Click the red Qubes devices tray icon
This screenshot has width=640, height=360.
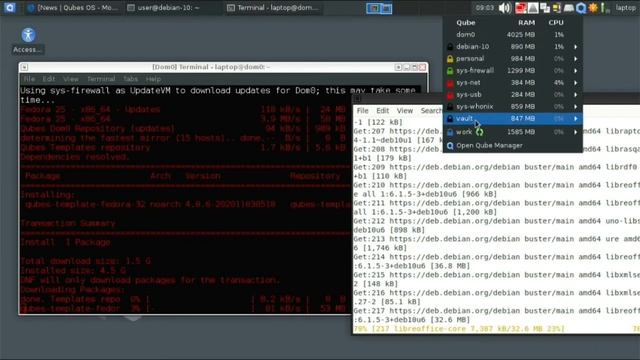click(520, 8)
